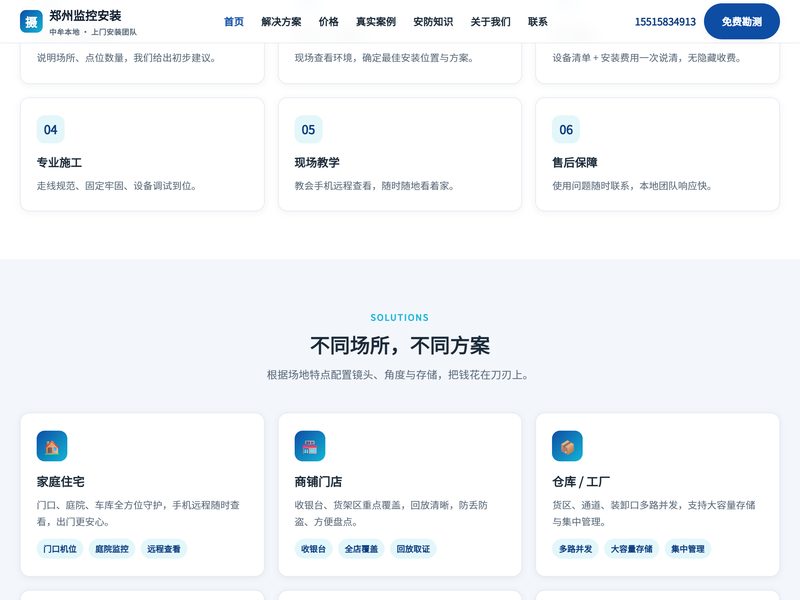Click the 商铺门店 shop icon
The image size is (800, 600).
[x=310, y=446]
